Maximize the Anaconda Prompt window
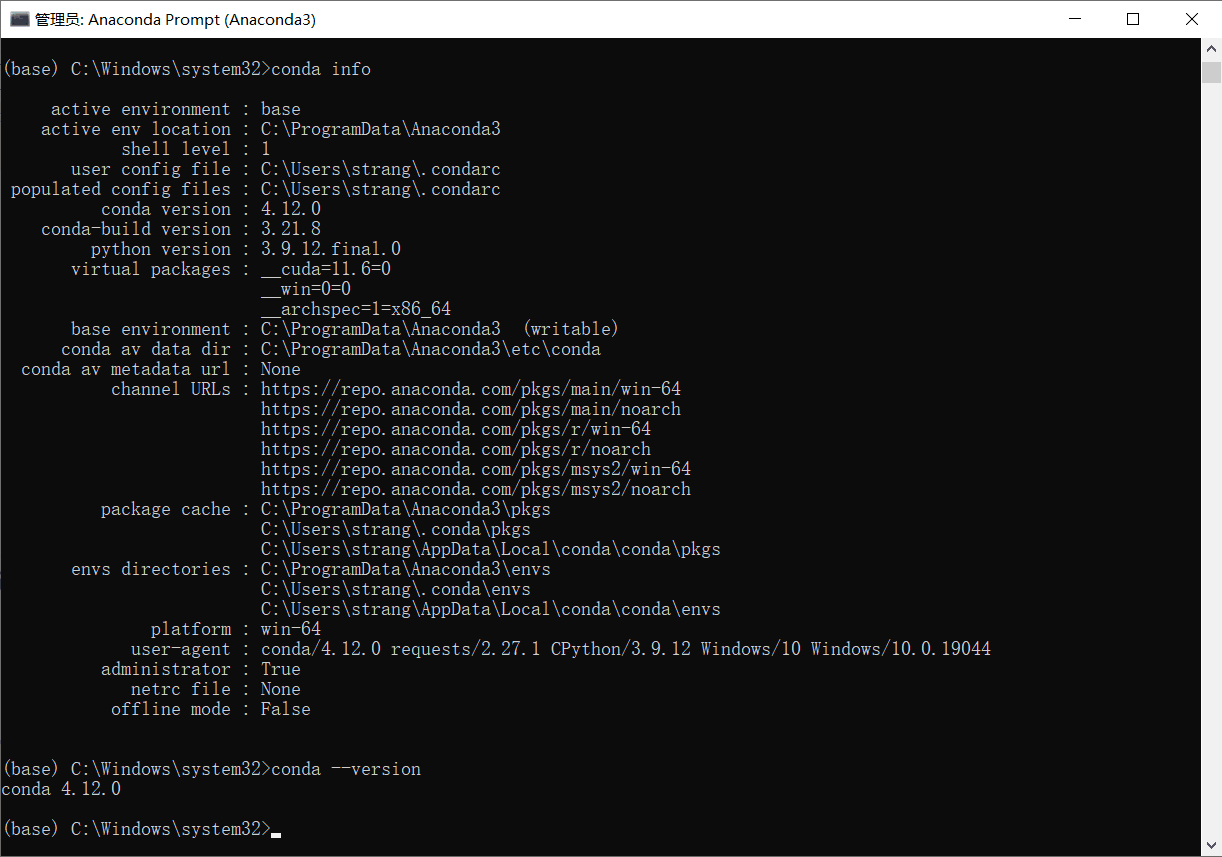Screen dimensions: 1222x857 (x=1133, y=19)
